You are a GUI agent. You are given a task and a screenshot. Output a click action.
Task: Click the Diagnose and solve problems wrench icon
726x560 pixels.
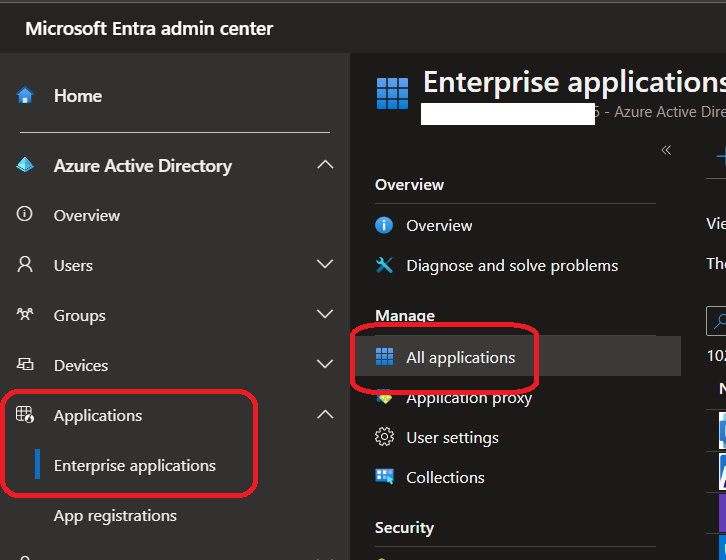pos(384,265)
